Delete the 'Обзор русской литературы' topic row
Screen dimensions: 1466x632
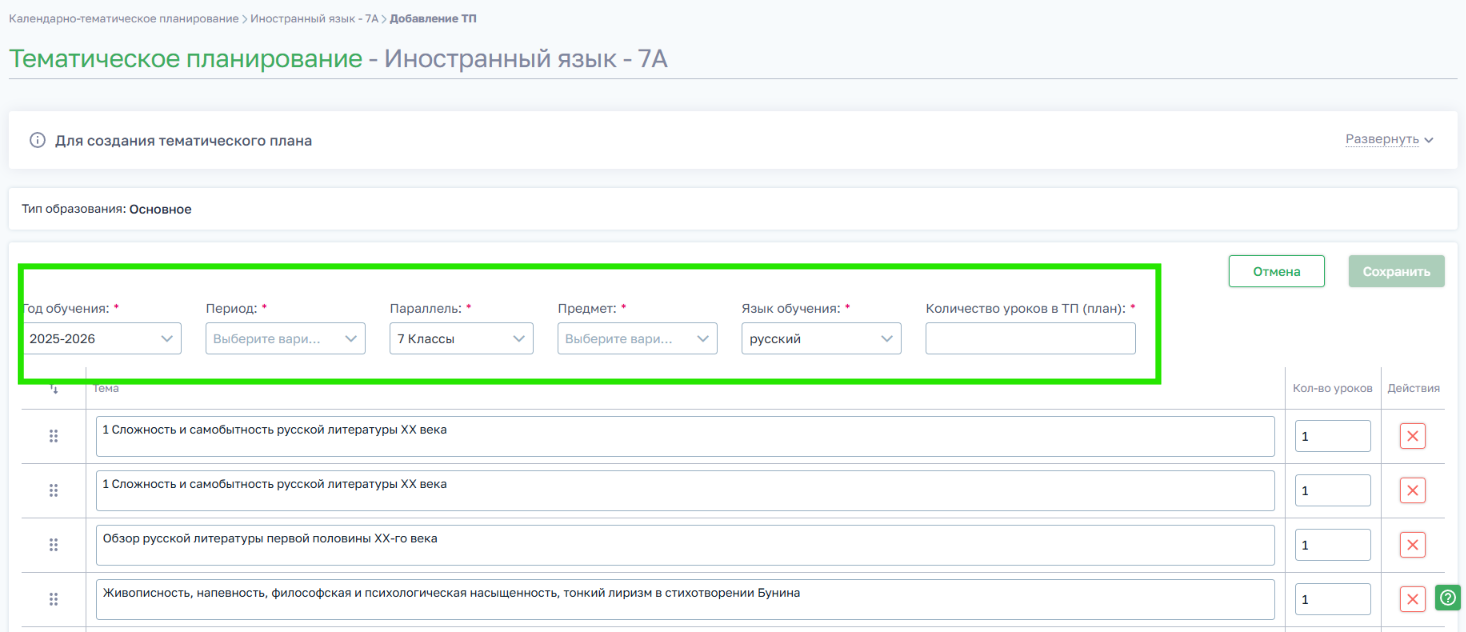point(1412,545)
